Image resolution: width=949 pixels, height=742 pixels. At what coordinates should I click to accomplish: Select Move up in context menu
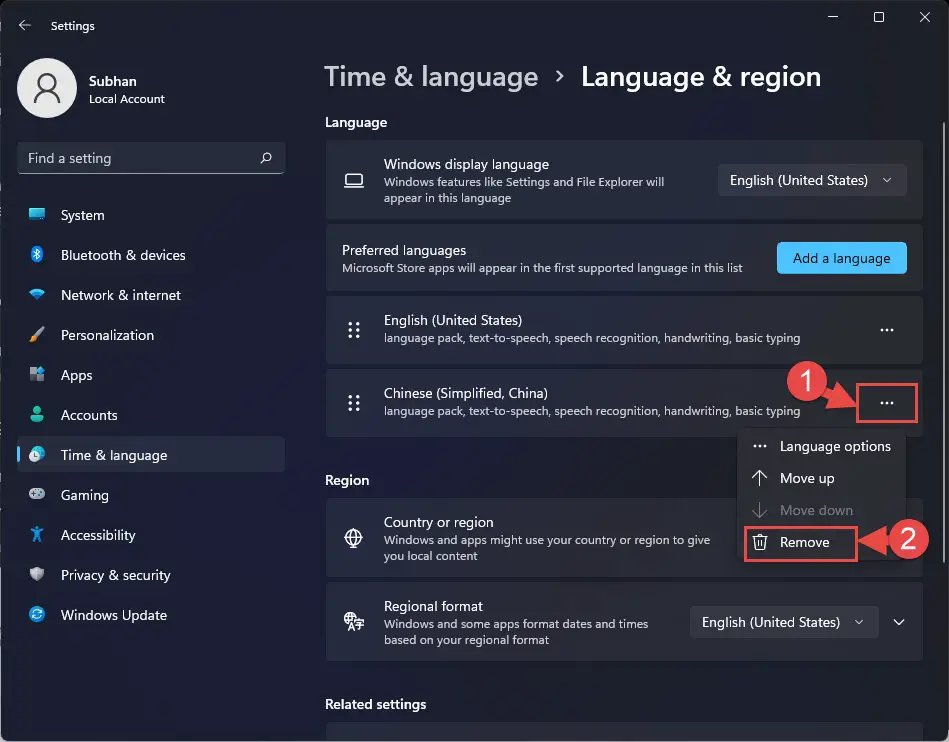[x=821, y=478]
